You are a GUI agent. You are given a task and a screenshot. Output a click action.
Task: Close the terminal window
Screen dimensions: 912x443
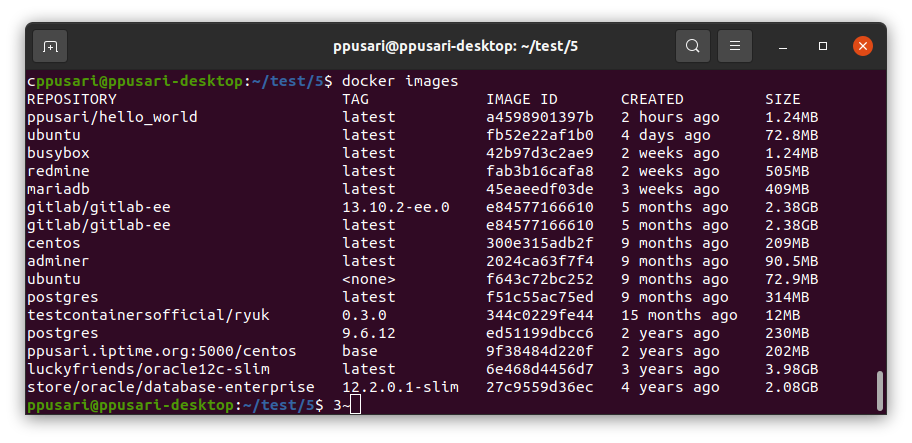(x=863, y=46)
